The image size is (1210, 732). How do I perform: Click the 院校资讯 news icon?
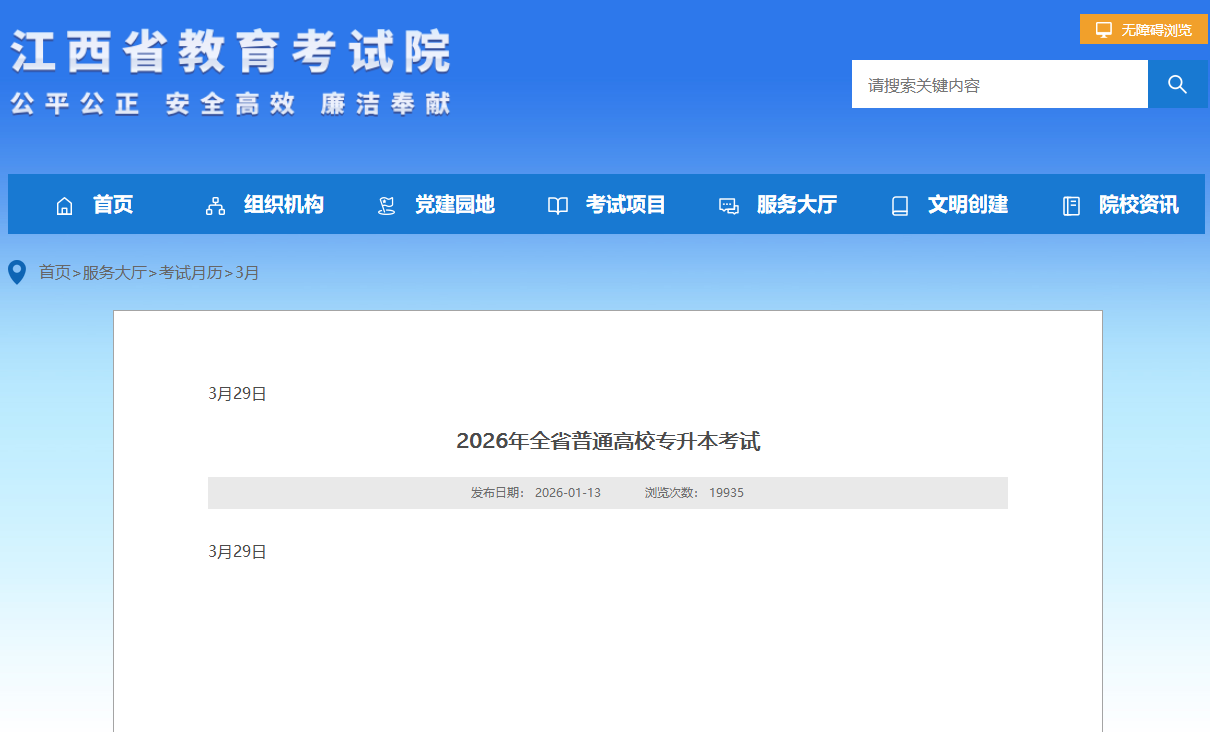point(1070,204)
